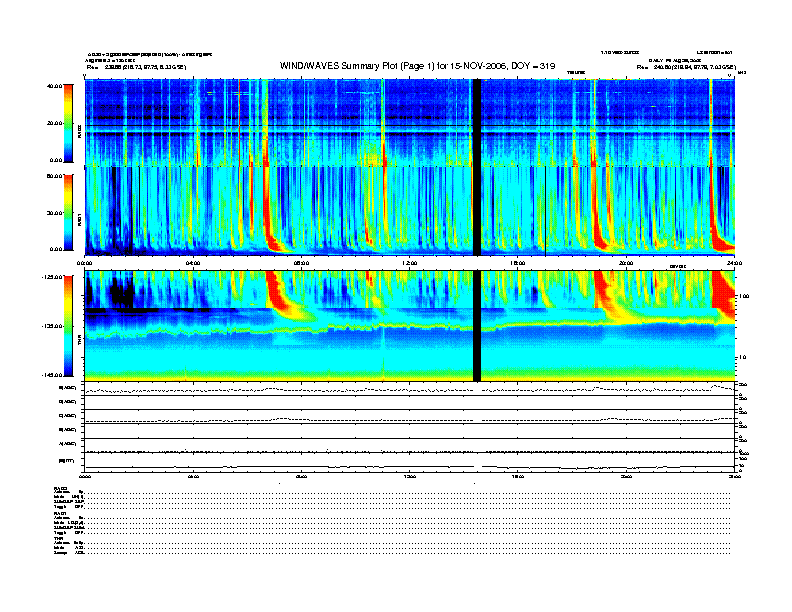Click the horizontal black line across RAD2 spectrogram
The height and width of the screenshot is (612, 792).
point(410,126)
